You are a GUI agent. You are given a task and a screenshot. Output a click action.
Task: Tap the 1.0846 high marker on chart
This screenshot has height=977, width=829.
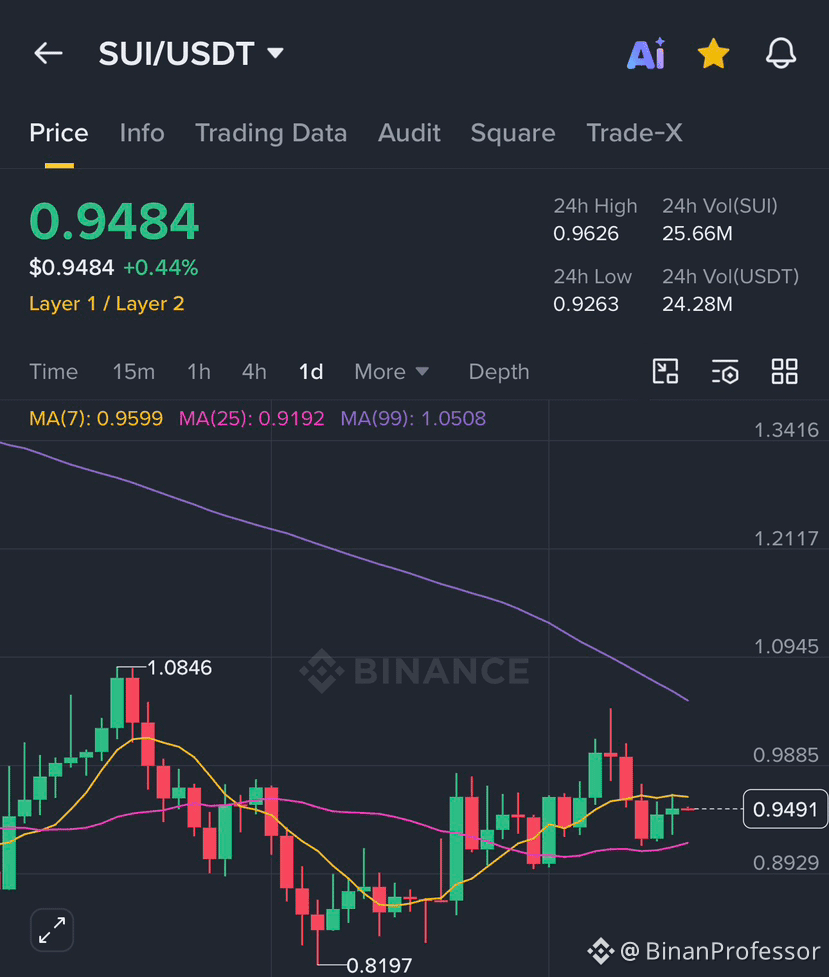(x=180, y=668)
